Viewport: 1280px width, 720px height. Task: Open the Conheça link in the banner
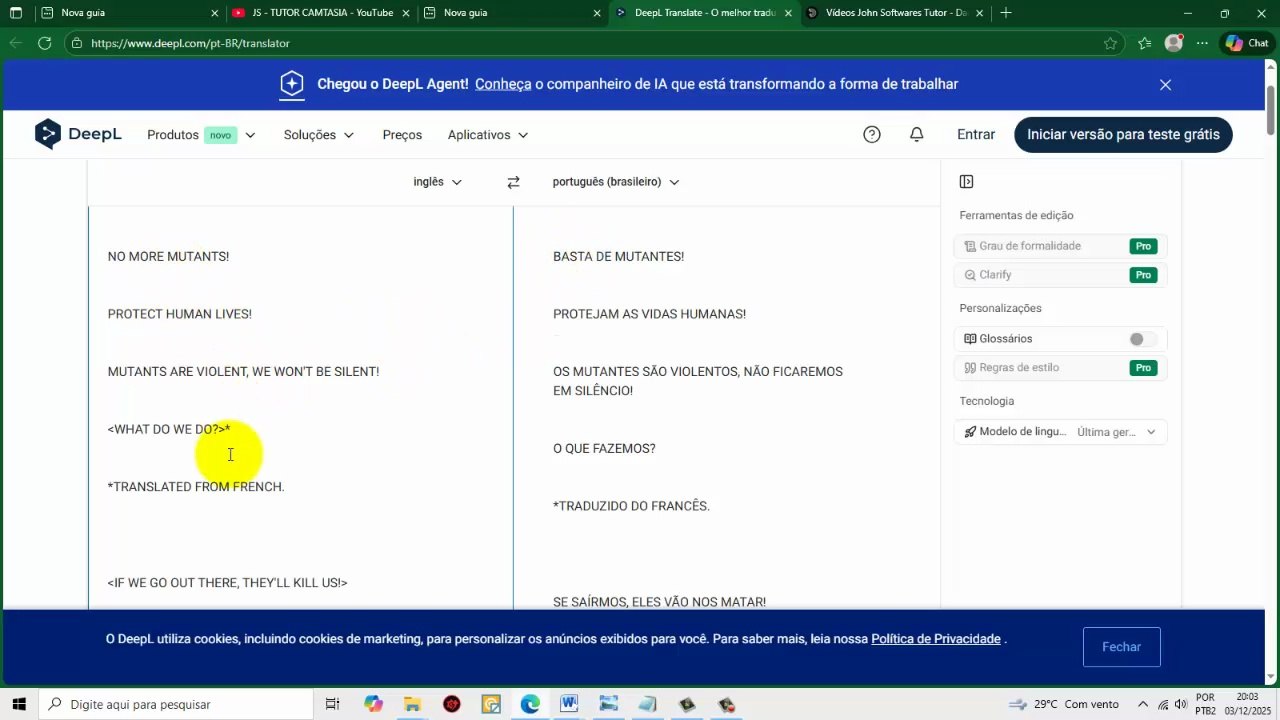pos(503,84)
